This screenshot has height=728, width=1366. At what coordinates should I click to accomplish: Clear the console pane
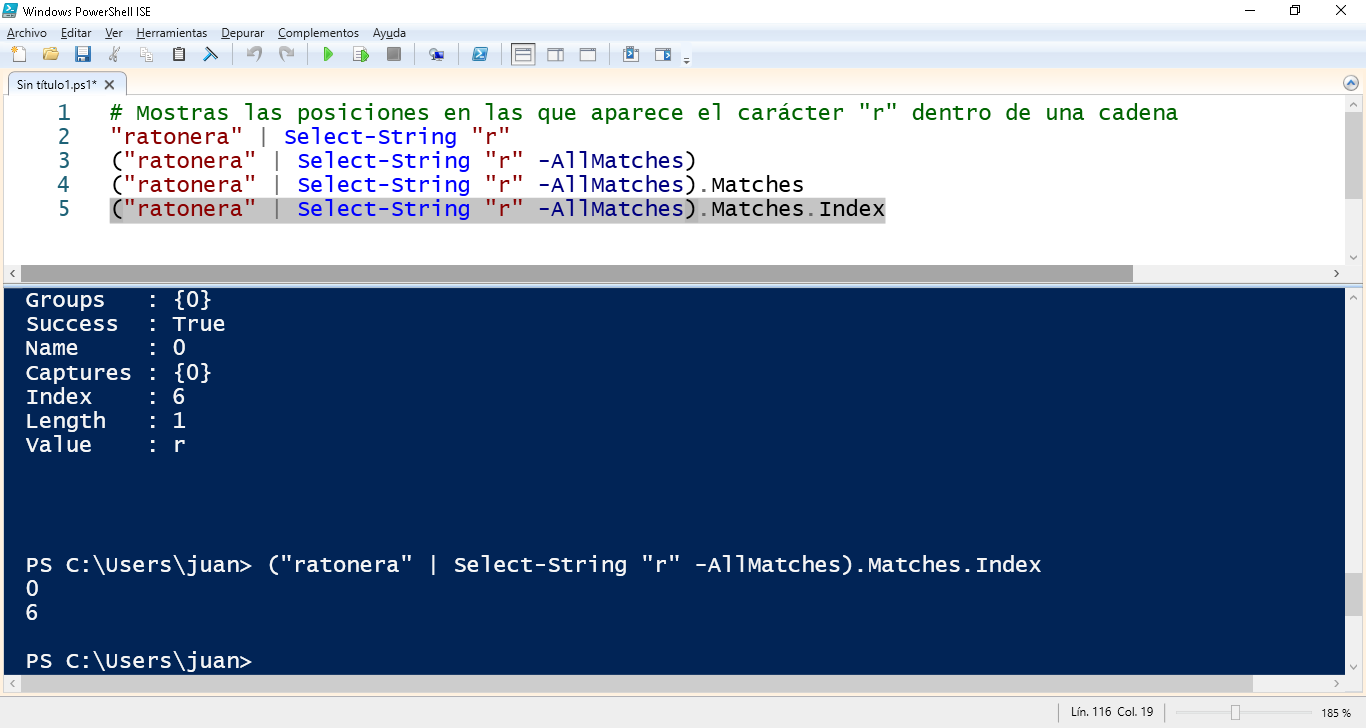coord(211,54)
